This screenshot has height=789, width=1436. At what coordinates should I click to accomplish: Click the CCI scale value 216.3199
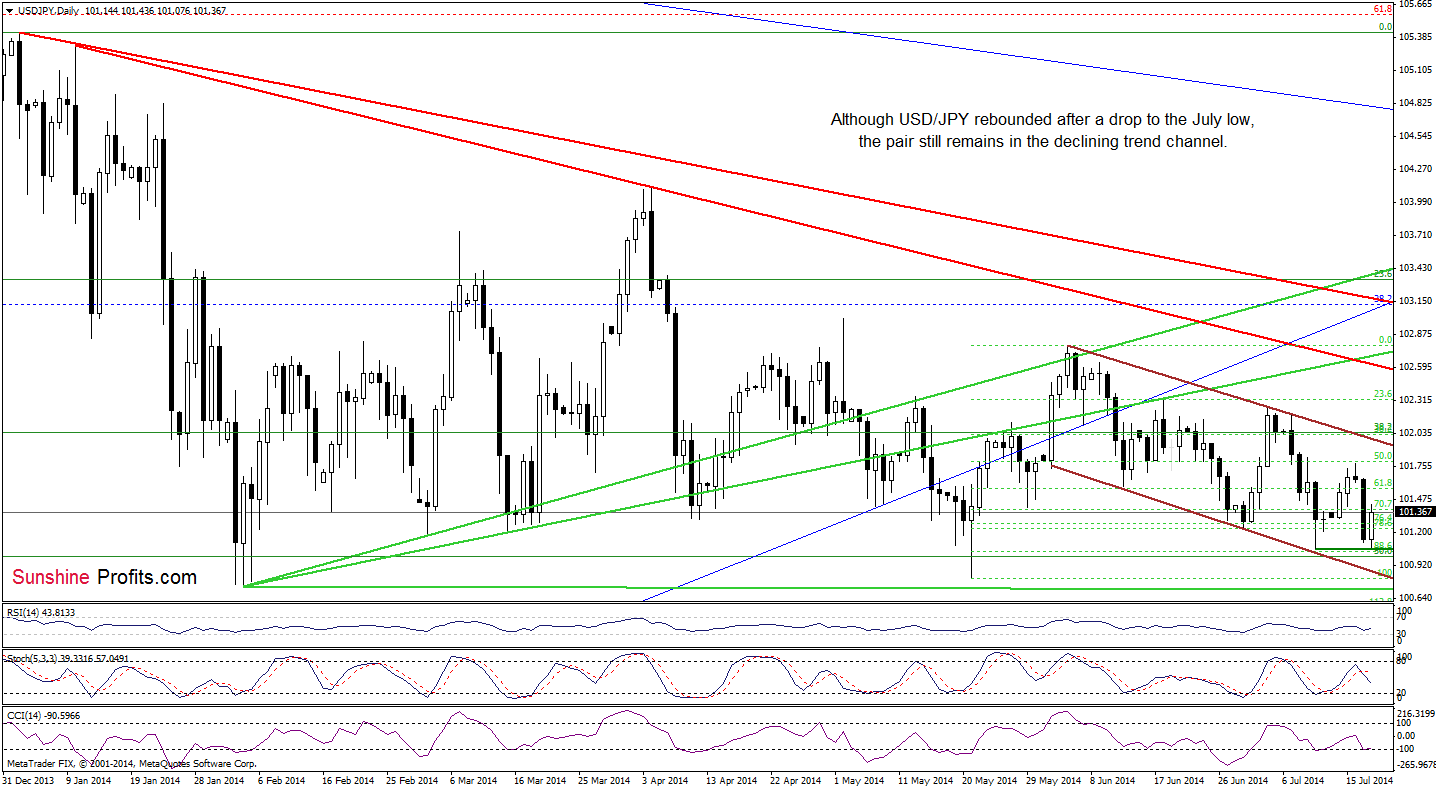1415,712
